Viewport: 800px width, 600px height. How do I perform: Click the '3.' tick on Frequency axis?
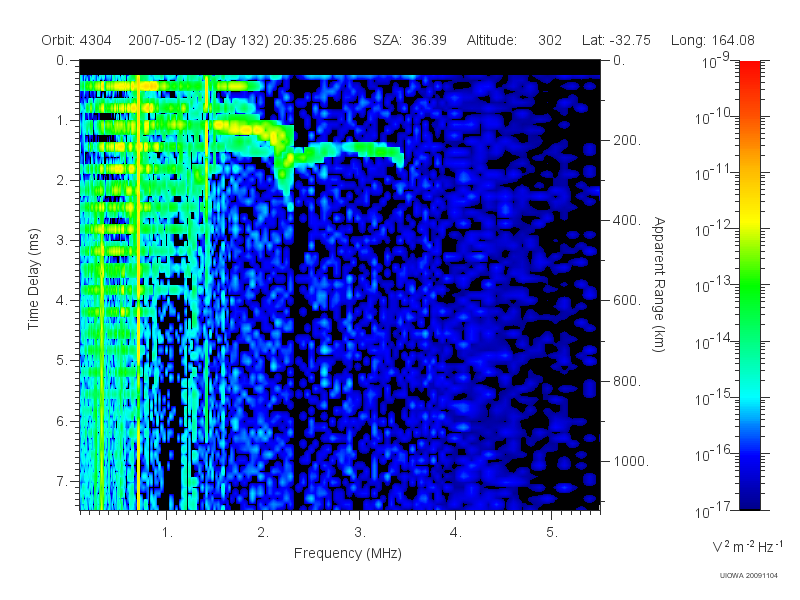click(x=360, y=533)
